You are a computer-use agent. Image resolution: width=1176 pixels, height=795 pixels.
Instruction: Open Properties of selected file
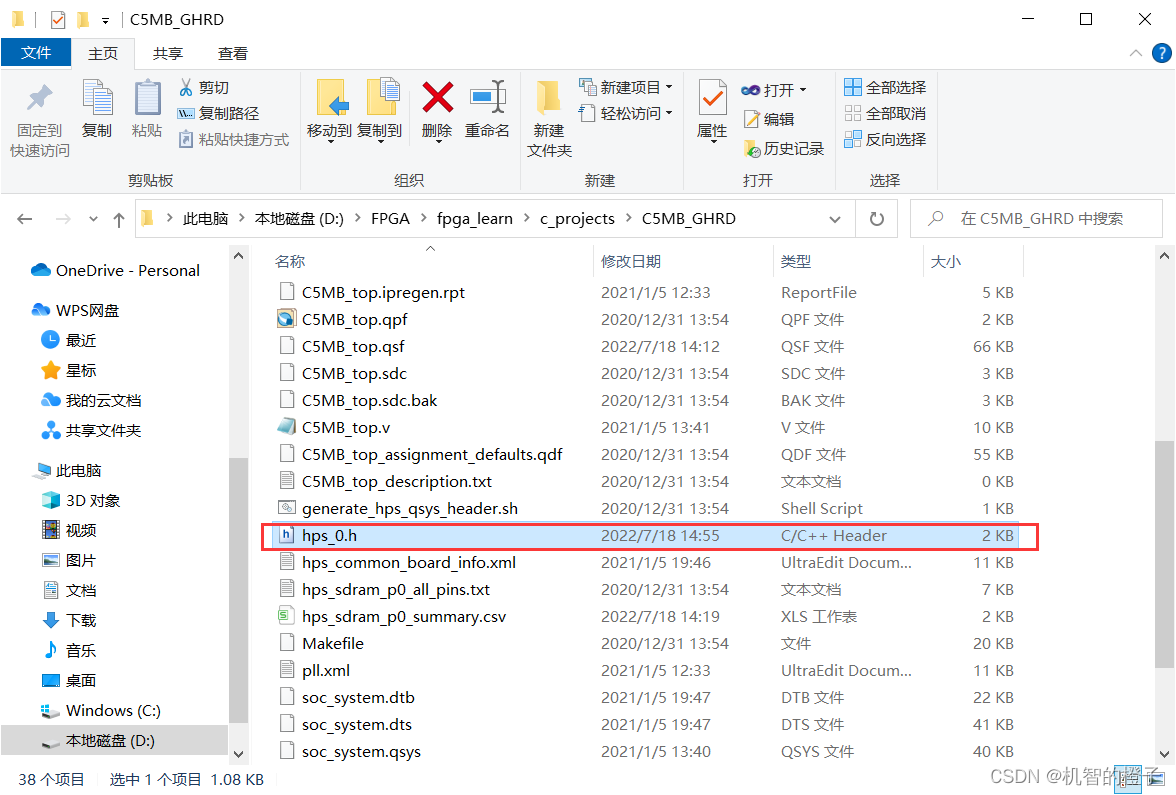pos(712,110)
